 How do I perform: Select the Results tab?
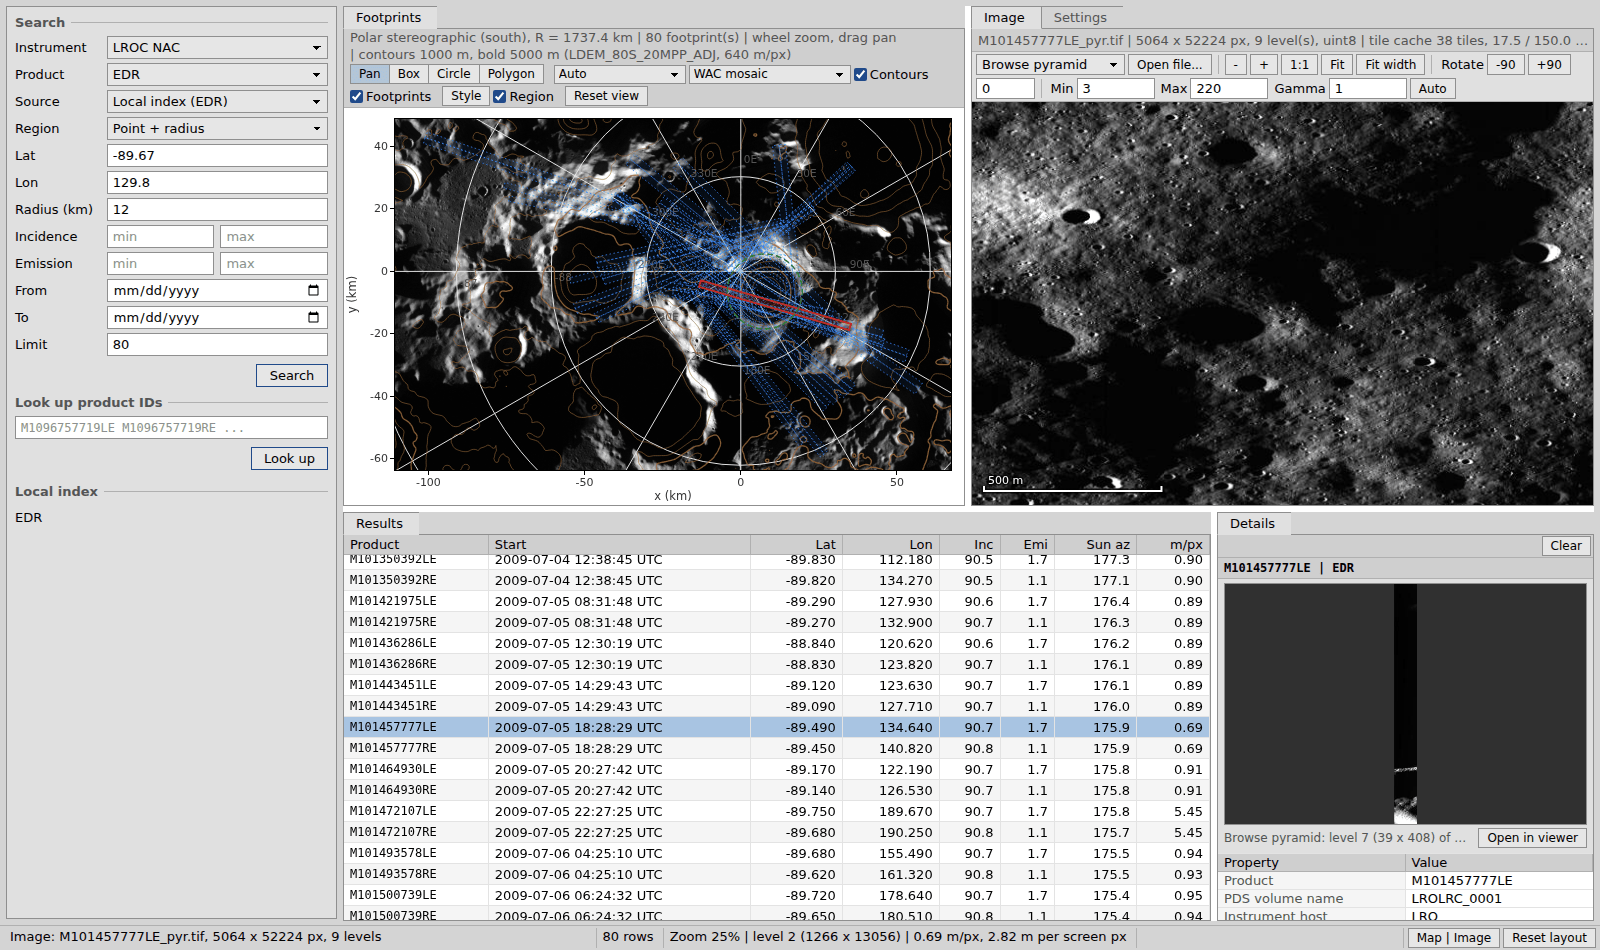click(x=379, y=523)
